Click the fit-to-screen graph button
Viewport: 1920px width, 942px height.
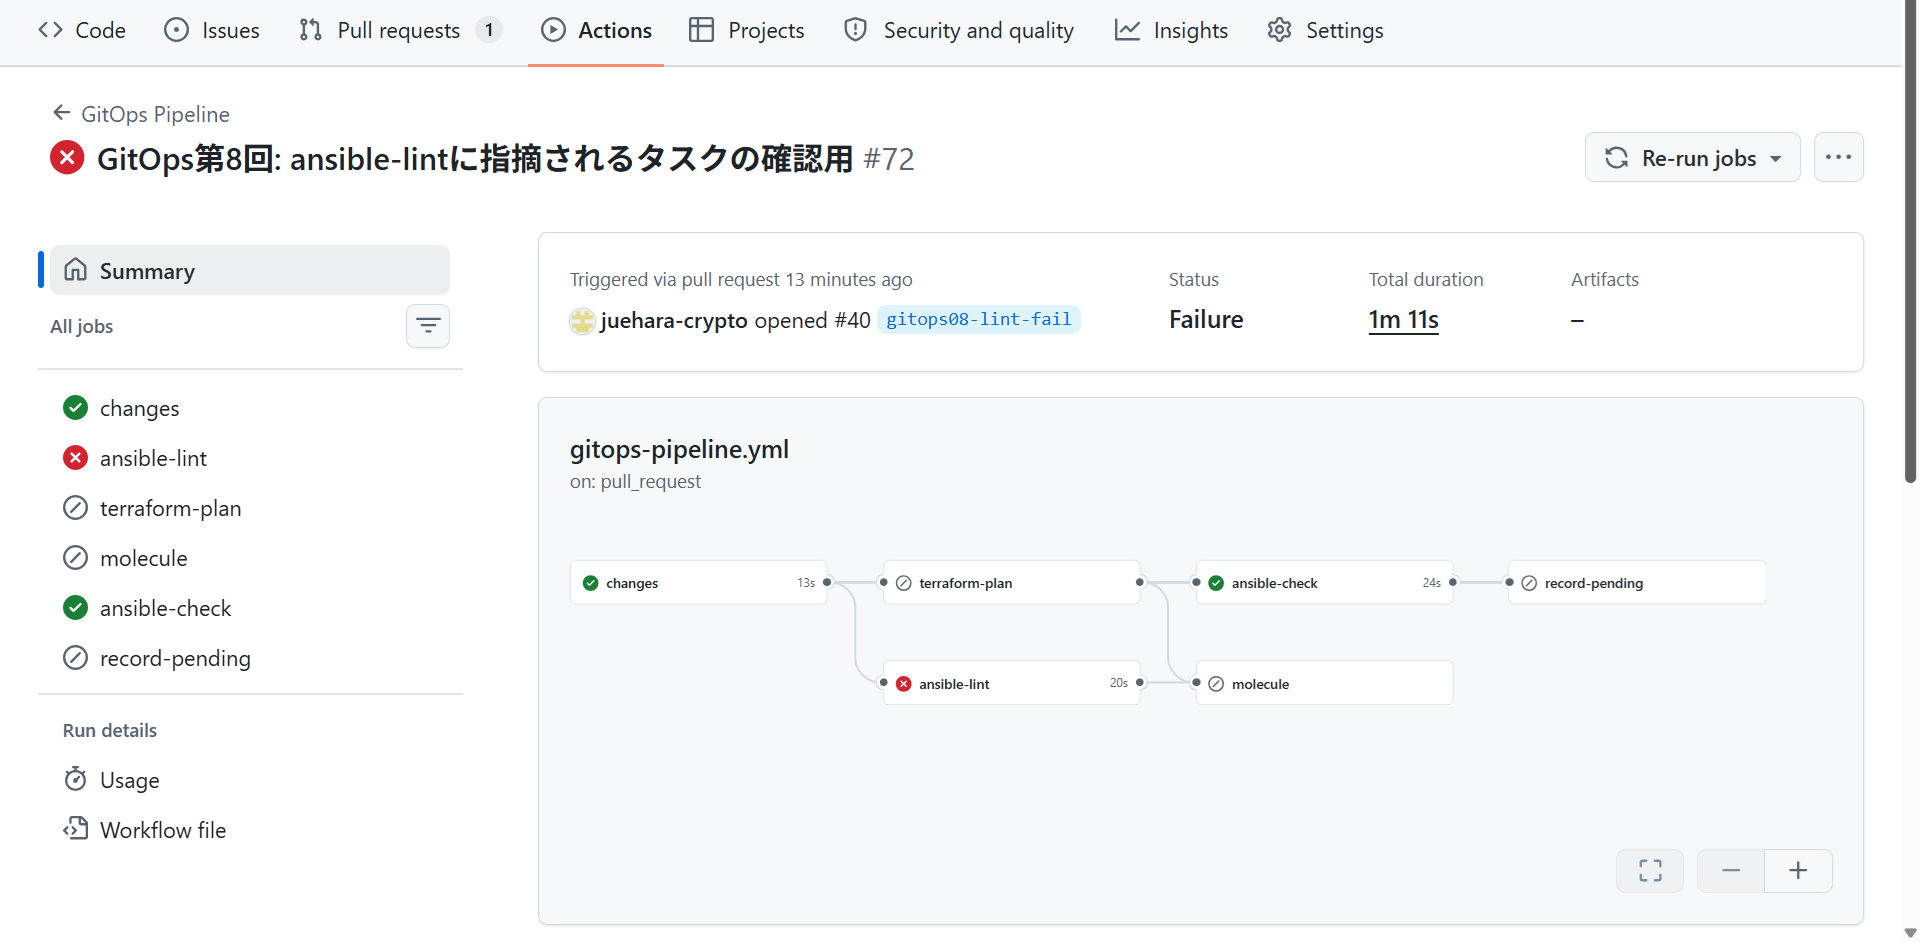pos(1650,871)
